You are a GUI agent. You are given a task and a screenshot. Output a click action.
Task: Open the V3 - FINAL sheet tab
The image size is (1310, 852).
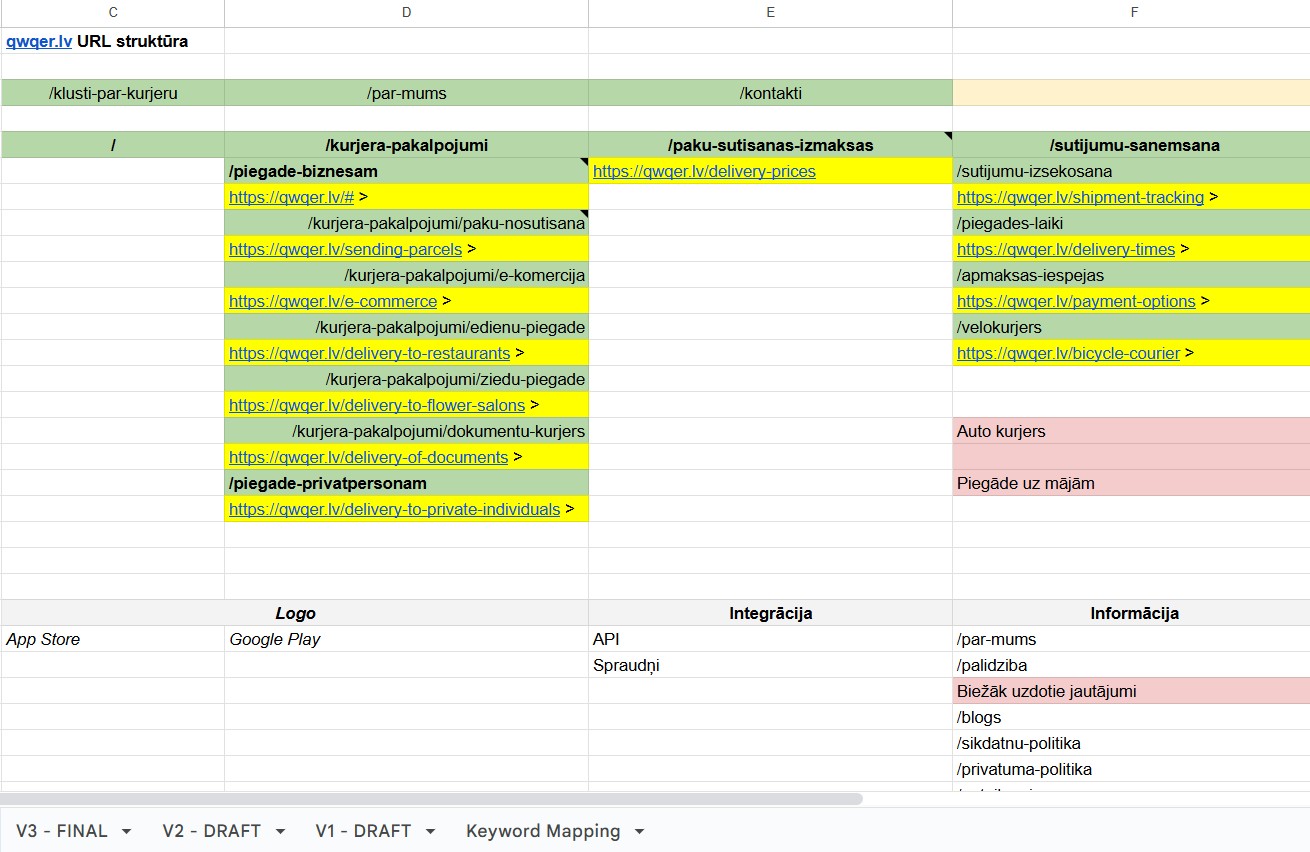pos(61,831)
